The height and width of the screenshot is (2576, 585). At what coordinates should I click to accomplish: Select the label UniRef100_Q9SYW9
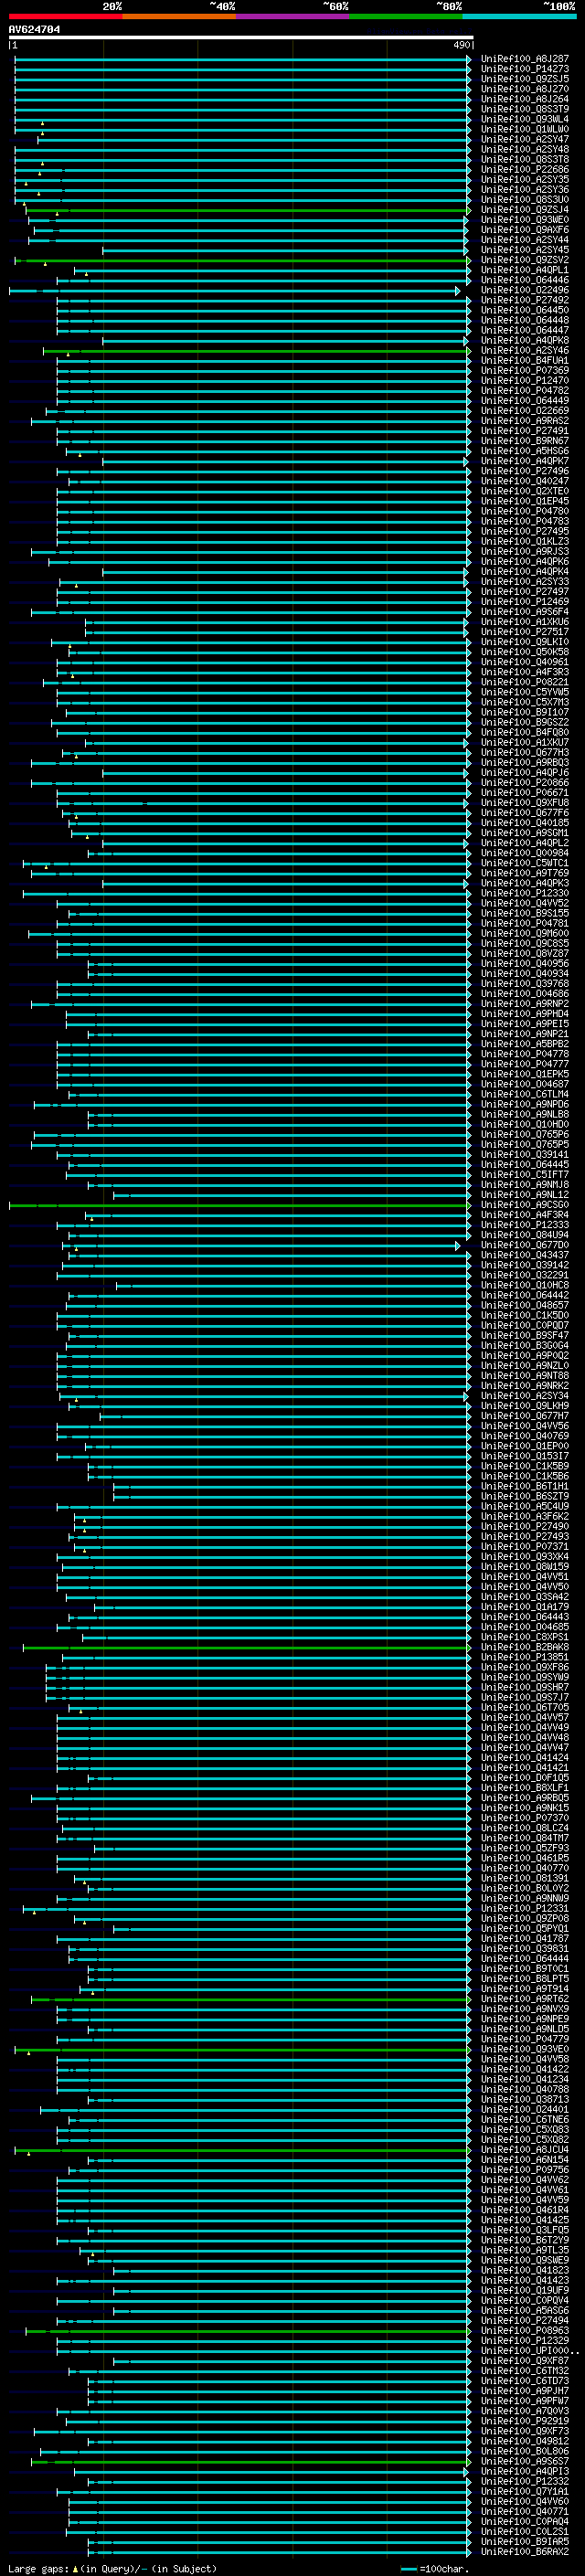tap(525, 1677)
